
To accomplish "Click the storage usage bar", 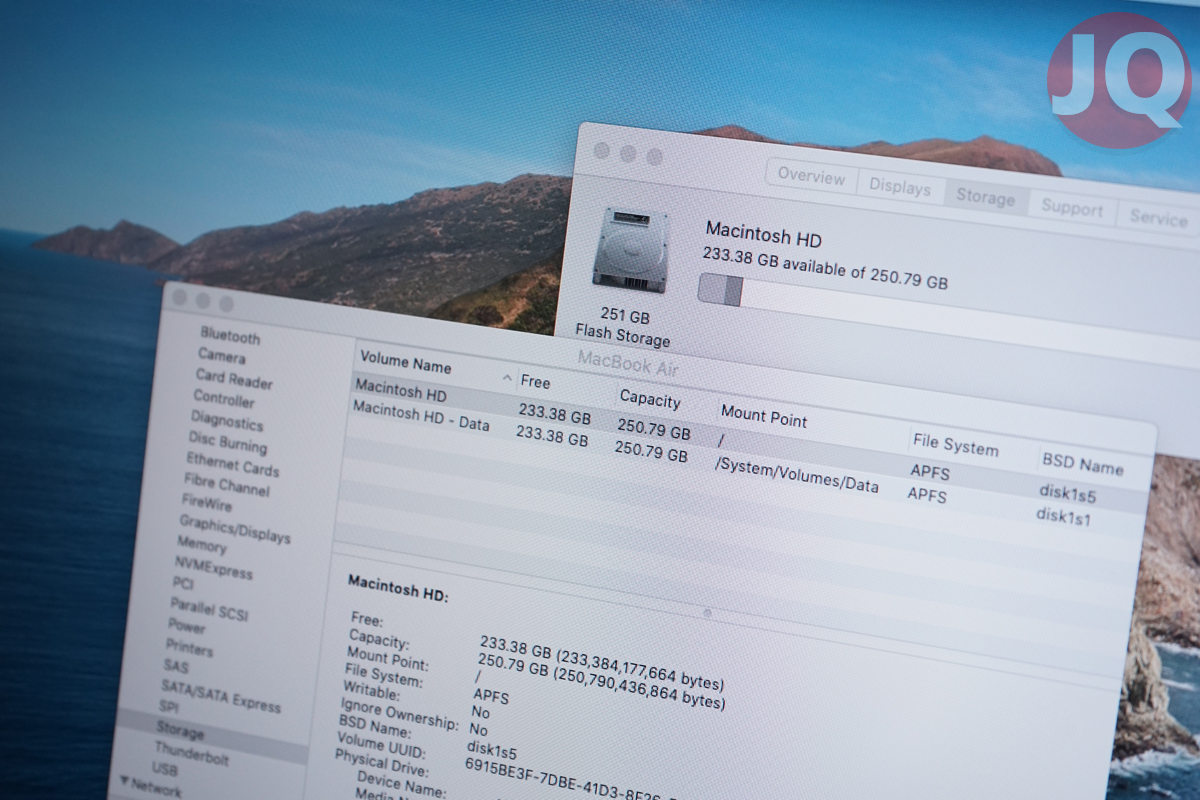I will pyautogui.click(x=948, y=322).
